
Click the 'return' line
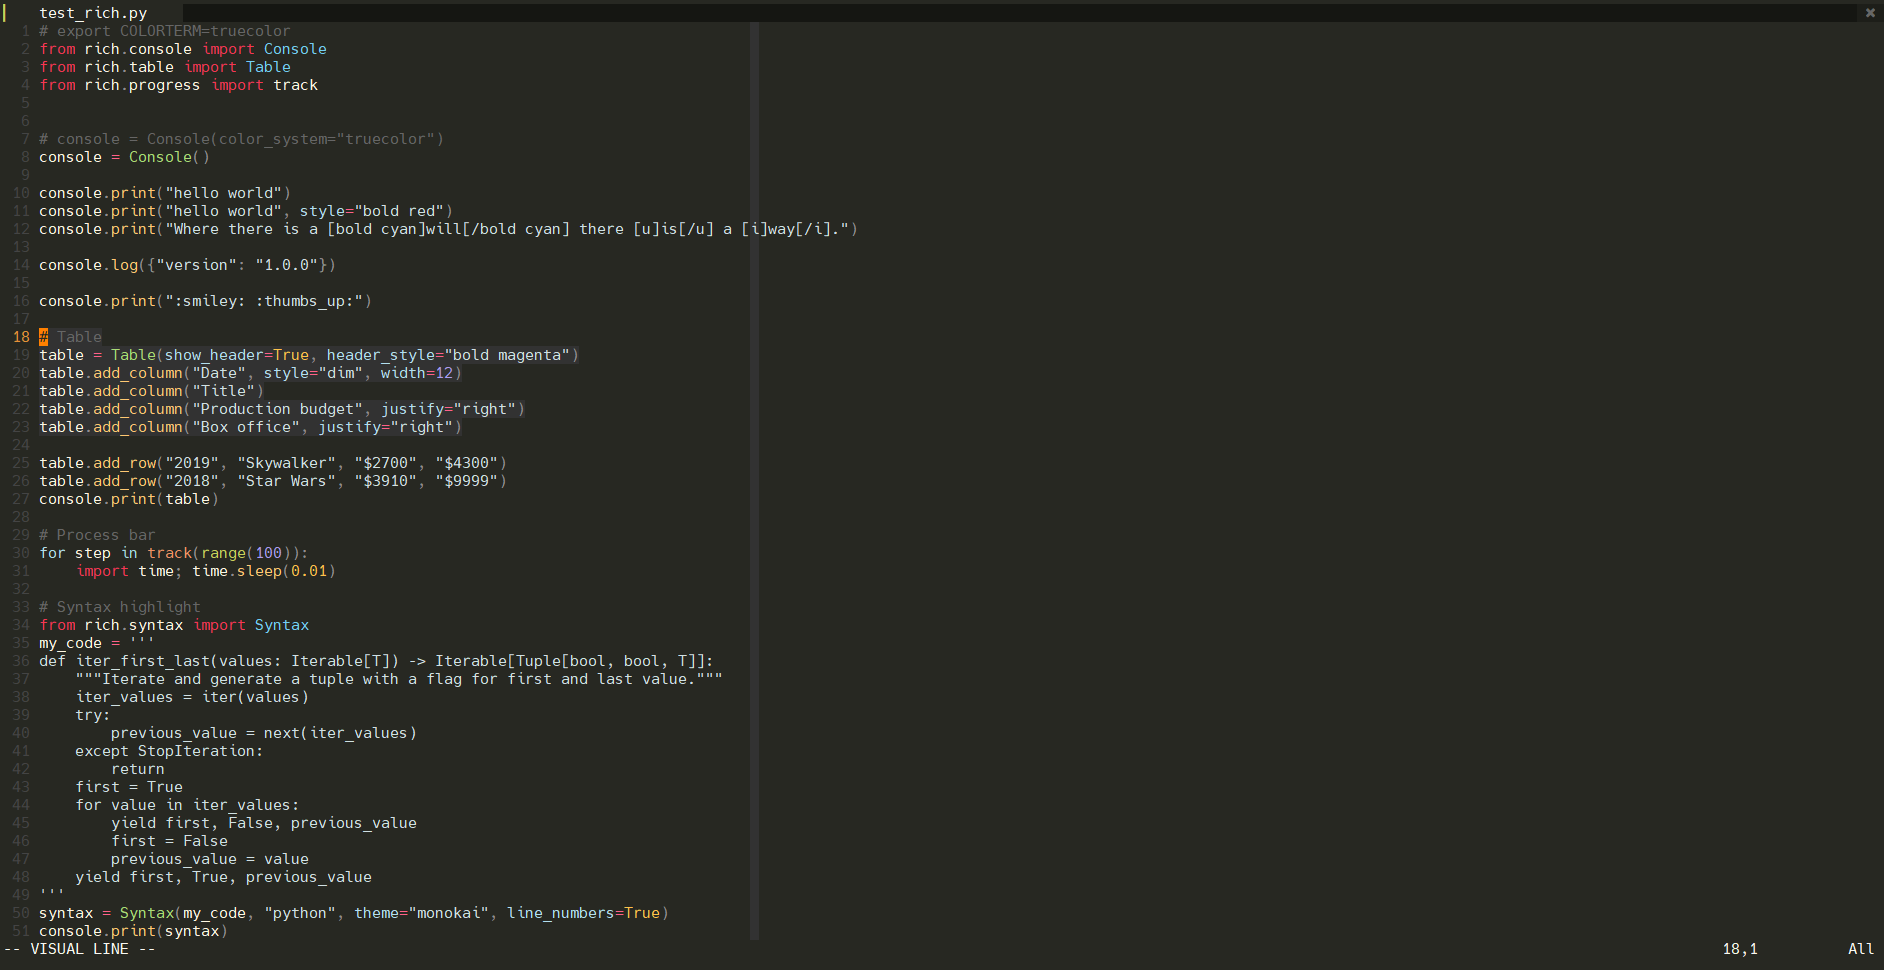[138, 769]
